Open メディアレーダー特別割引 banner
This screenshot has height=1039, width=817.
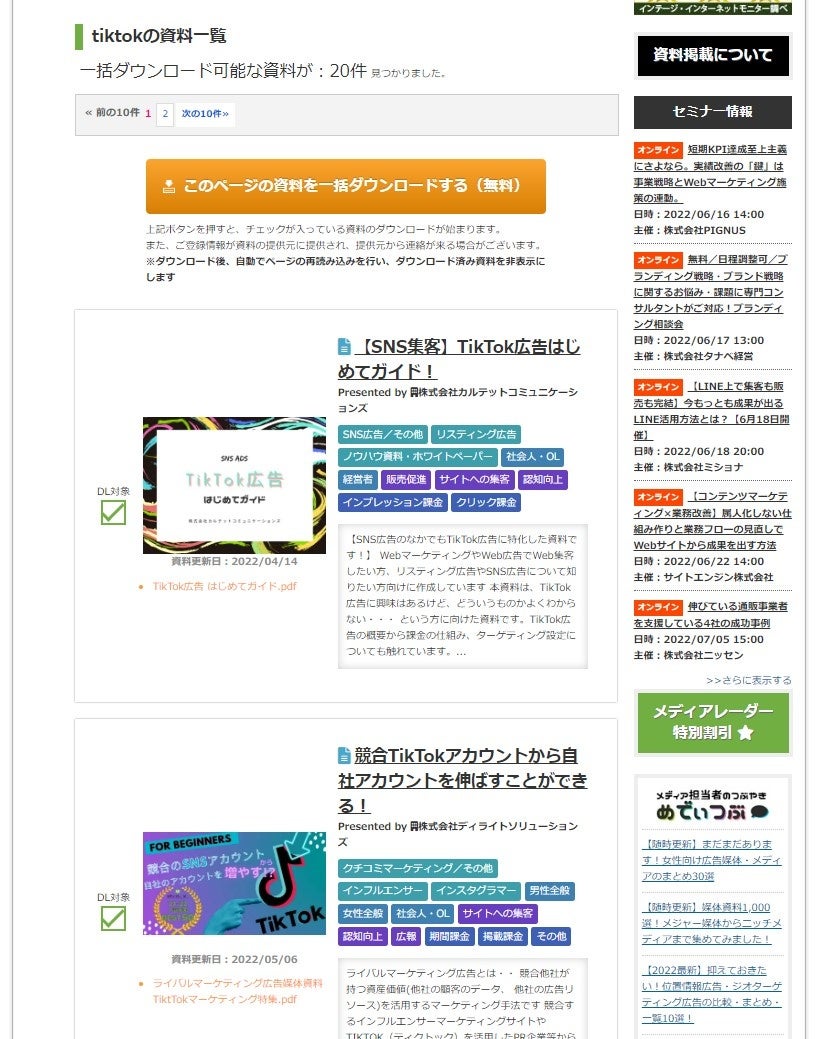point(713,723)
